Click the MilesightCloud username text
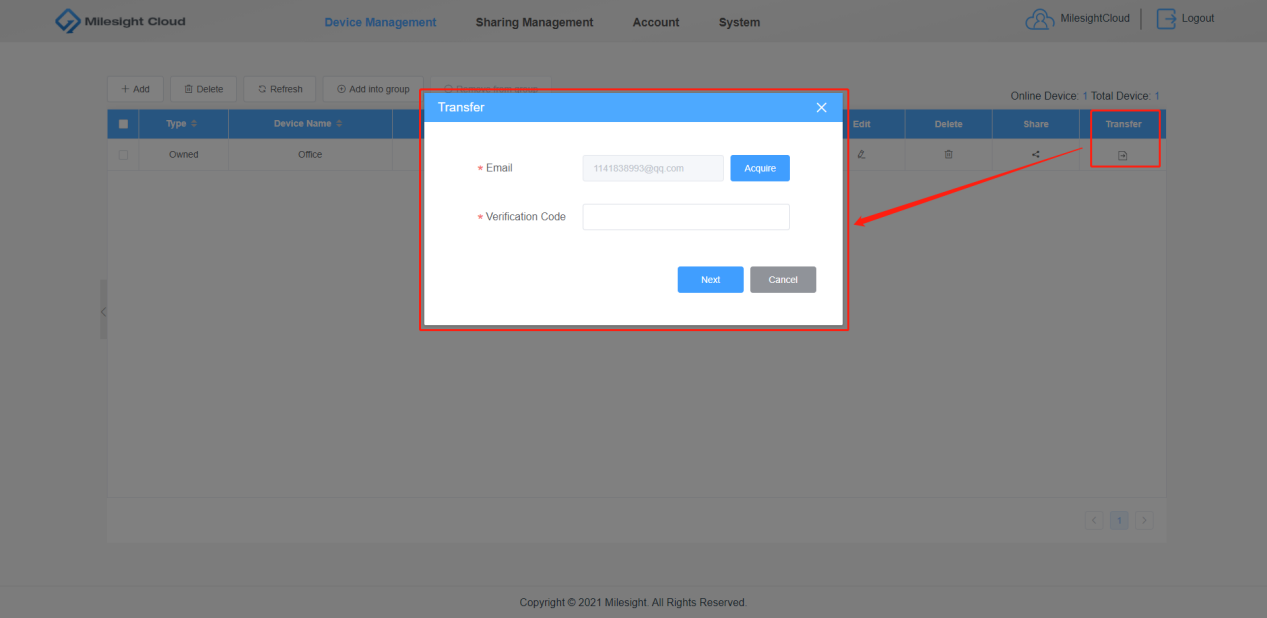This screenshot has width=1267, height=618. pyautogui.click(x=1095, y=18)
